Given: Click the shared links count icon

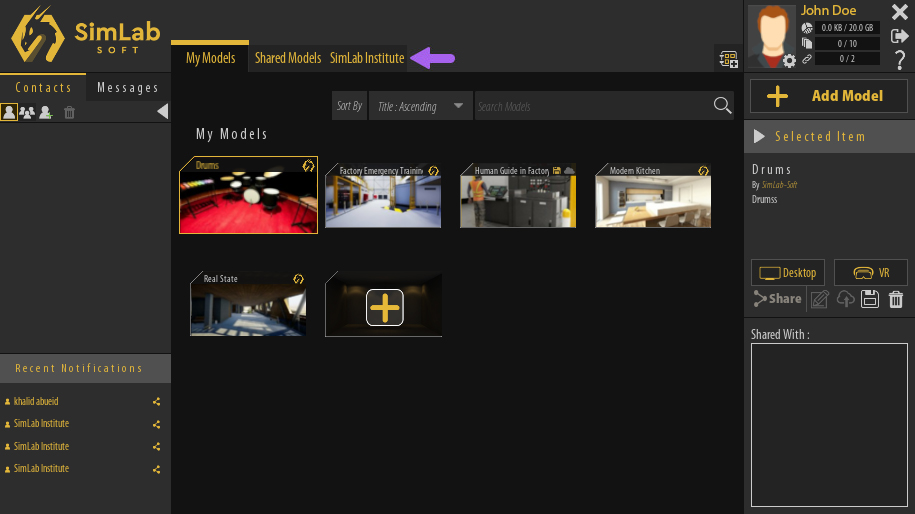Looking at the screenshot, I should 806,59.
